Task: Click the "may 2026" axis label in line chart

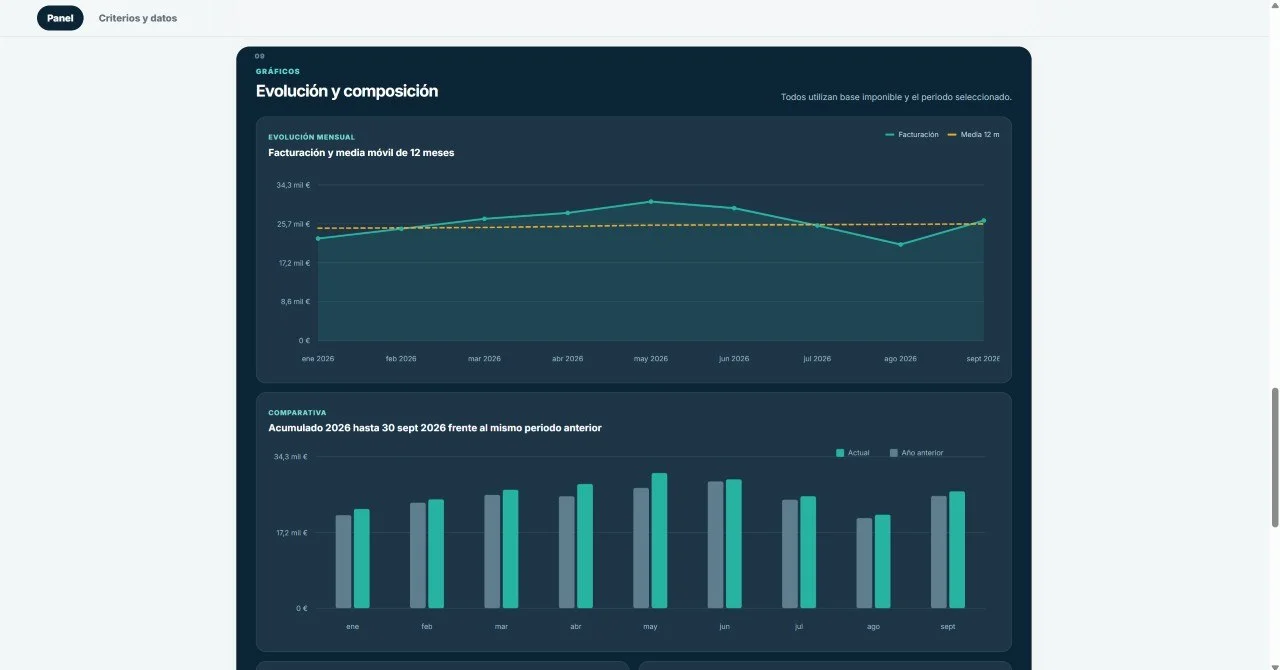Action: (x=650, y=358)
